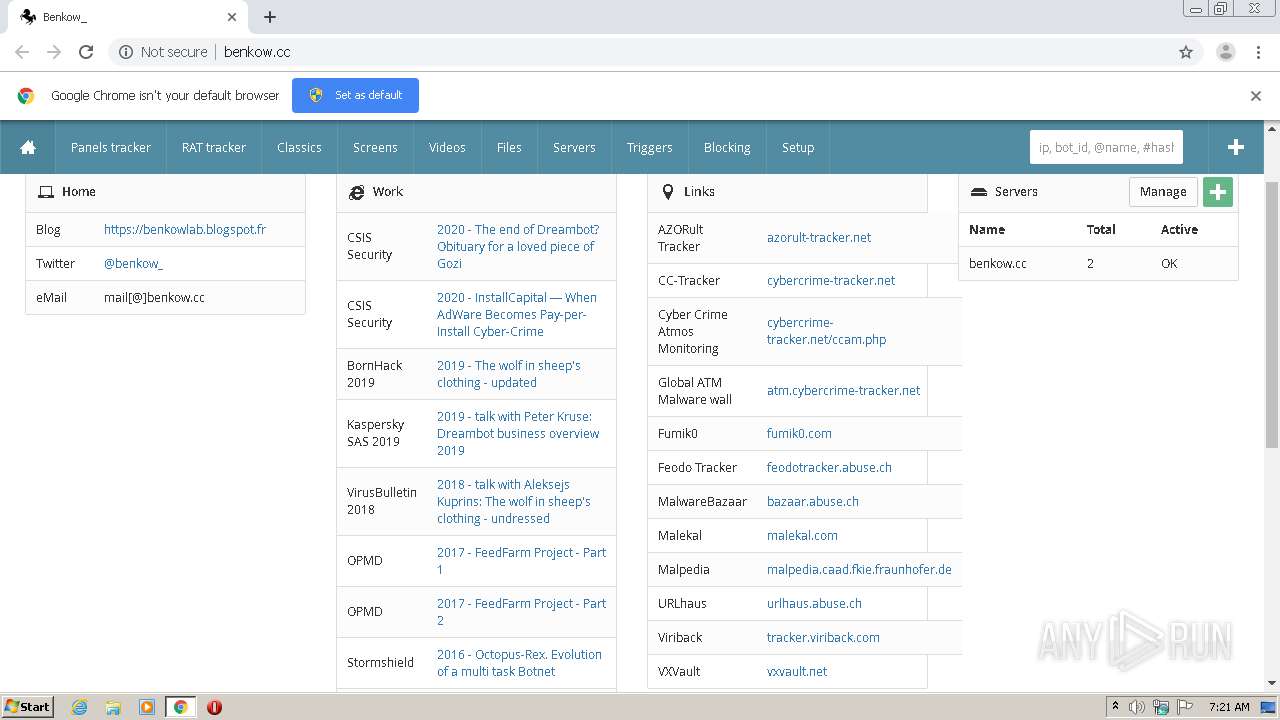Image resolution: width=1280 pixels, height=720 pixels.
Task: Visit bazaar.abuse.ch link
Action: [813, 501]
